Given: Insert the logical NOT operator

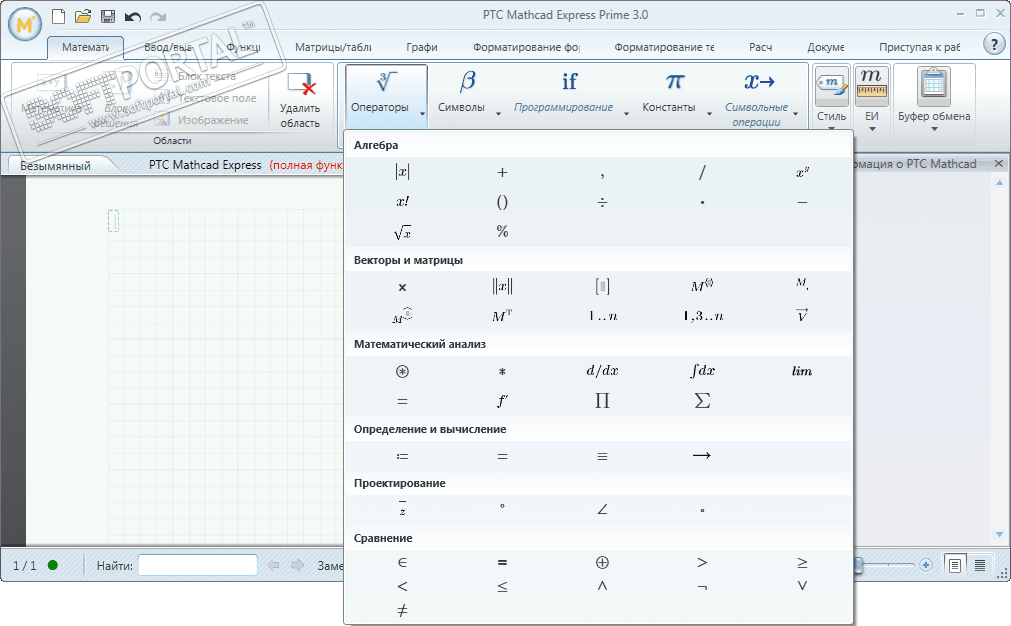Looking at the screenshot, I should point(702,587).
